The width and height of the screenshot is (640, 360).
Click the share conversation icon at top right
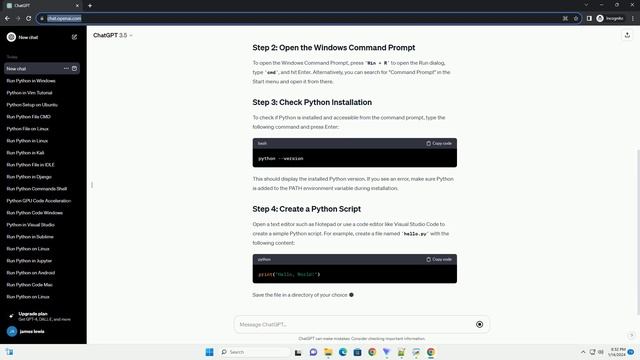pyautogui.click(x=627, y=36)
